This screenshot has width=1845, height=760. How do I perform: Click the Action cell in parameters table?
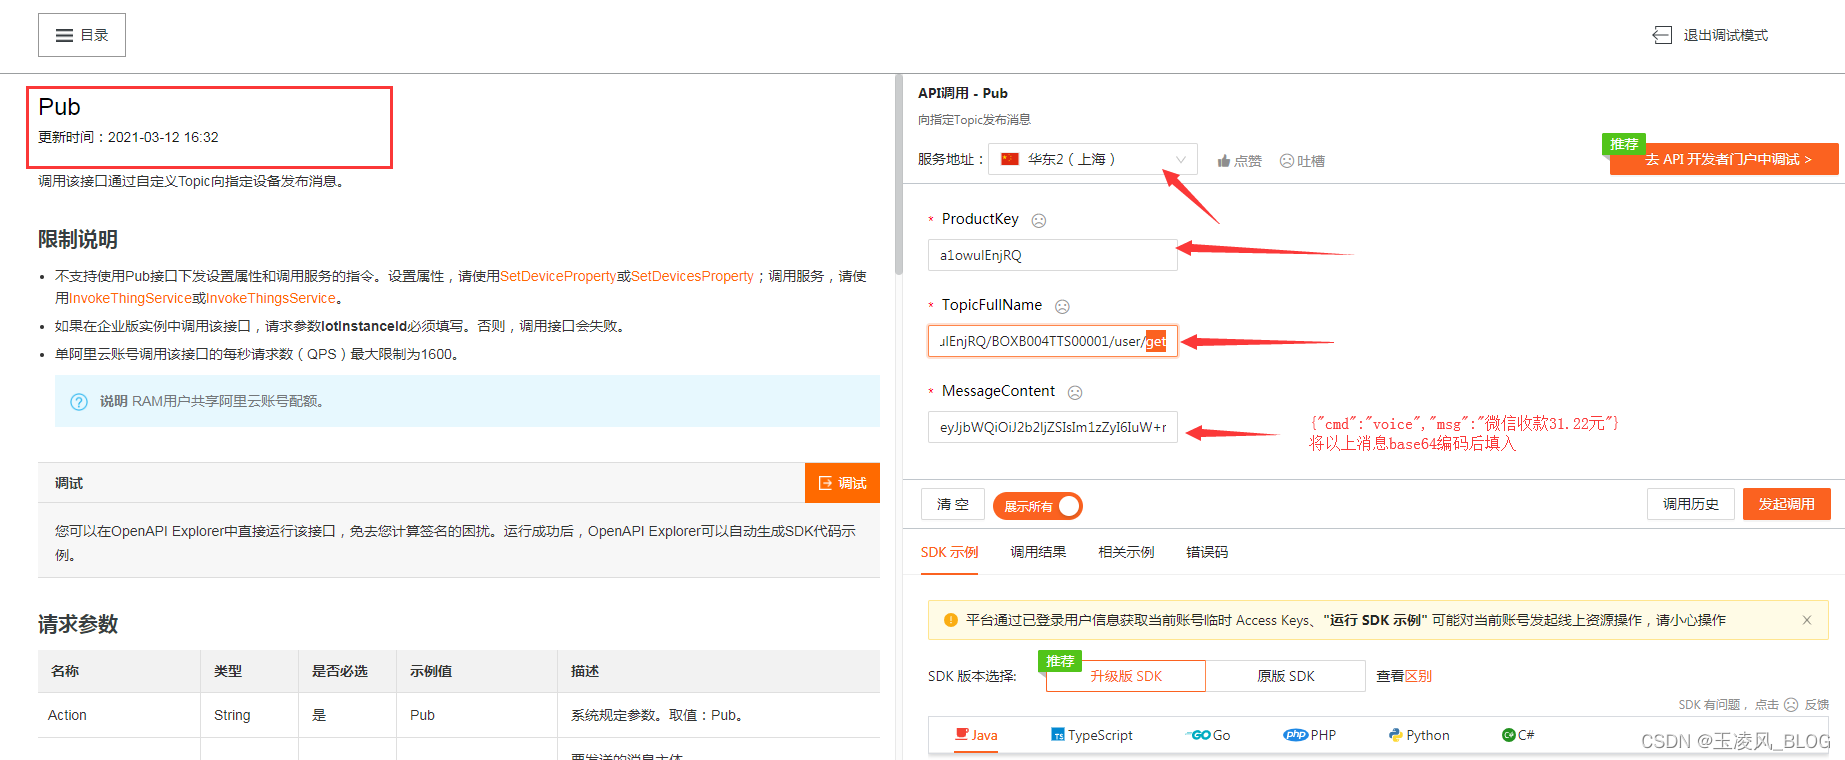tap(119, 715)
